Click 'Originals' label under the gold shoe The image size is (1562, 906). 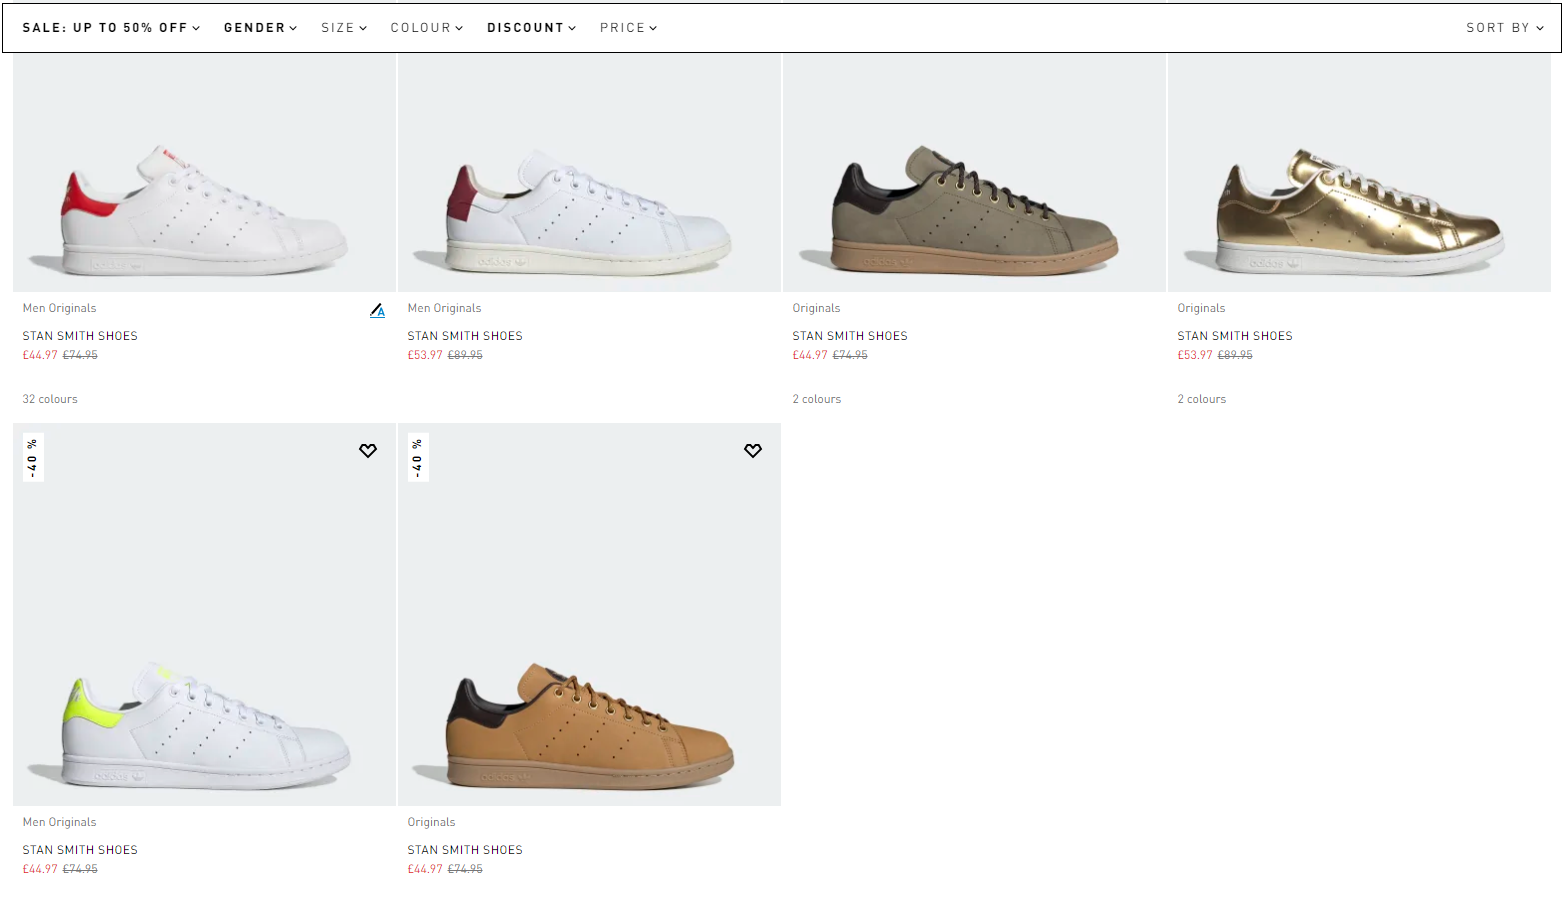[x=1202, y=308]
